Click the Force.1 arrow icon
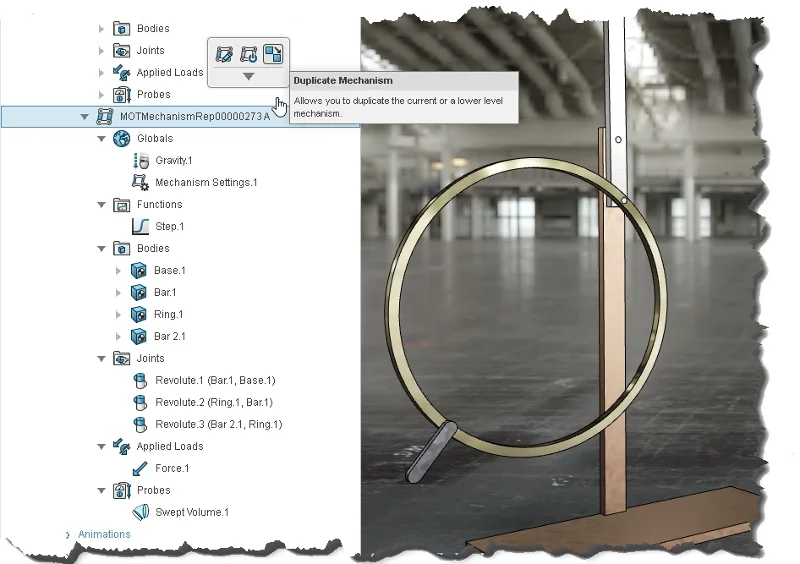 click(140, 468)
